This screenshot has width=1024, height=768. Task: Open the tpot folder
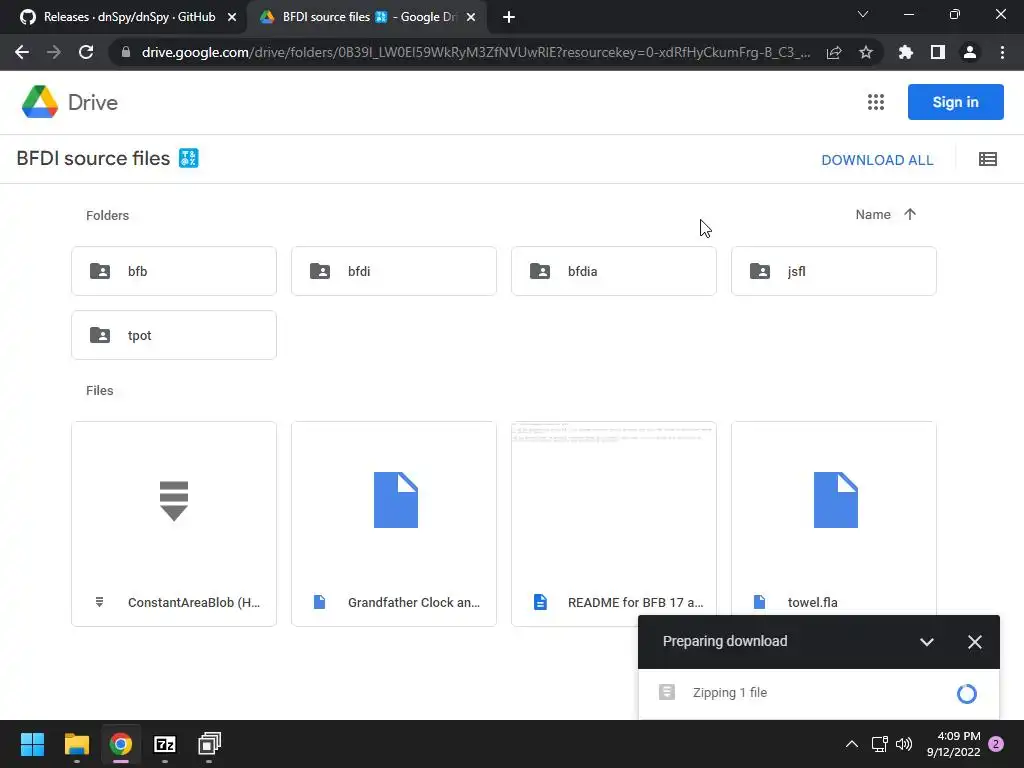point(174,335)
